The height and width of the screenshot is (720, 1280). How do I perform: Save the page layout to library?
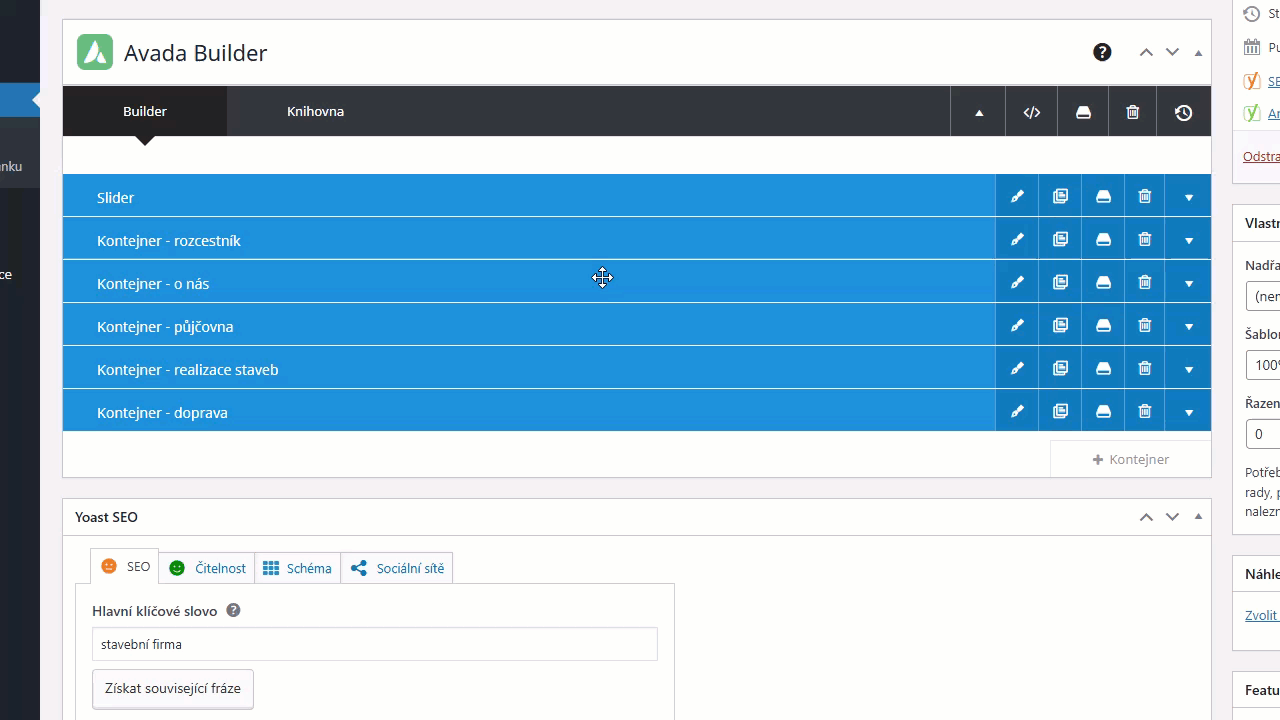1083,112
